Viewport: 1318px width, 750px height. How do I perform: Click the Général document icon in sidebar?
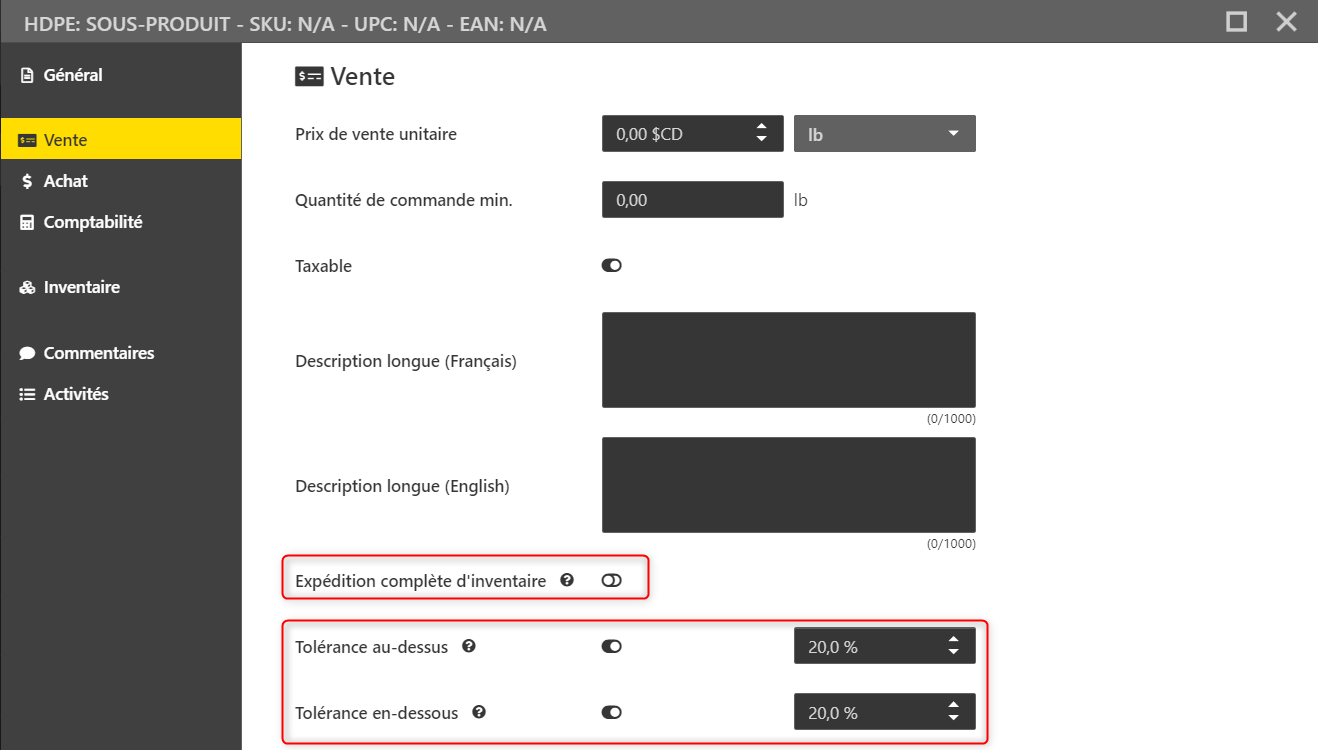click(x=27, y=75)
